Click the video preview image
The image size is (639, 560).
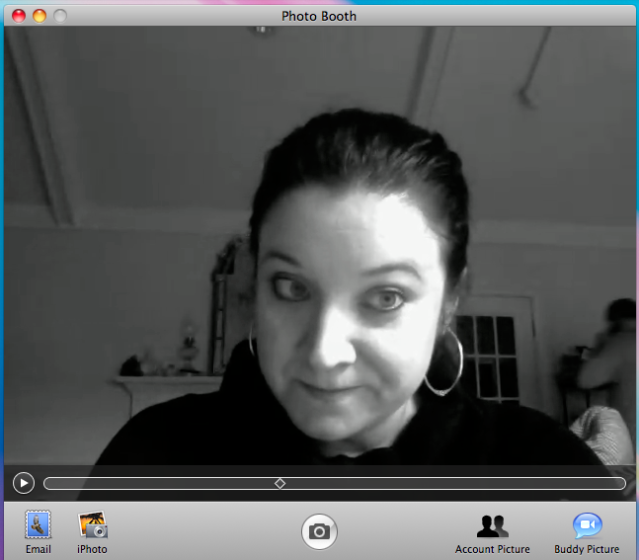[x=320, y=250]
